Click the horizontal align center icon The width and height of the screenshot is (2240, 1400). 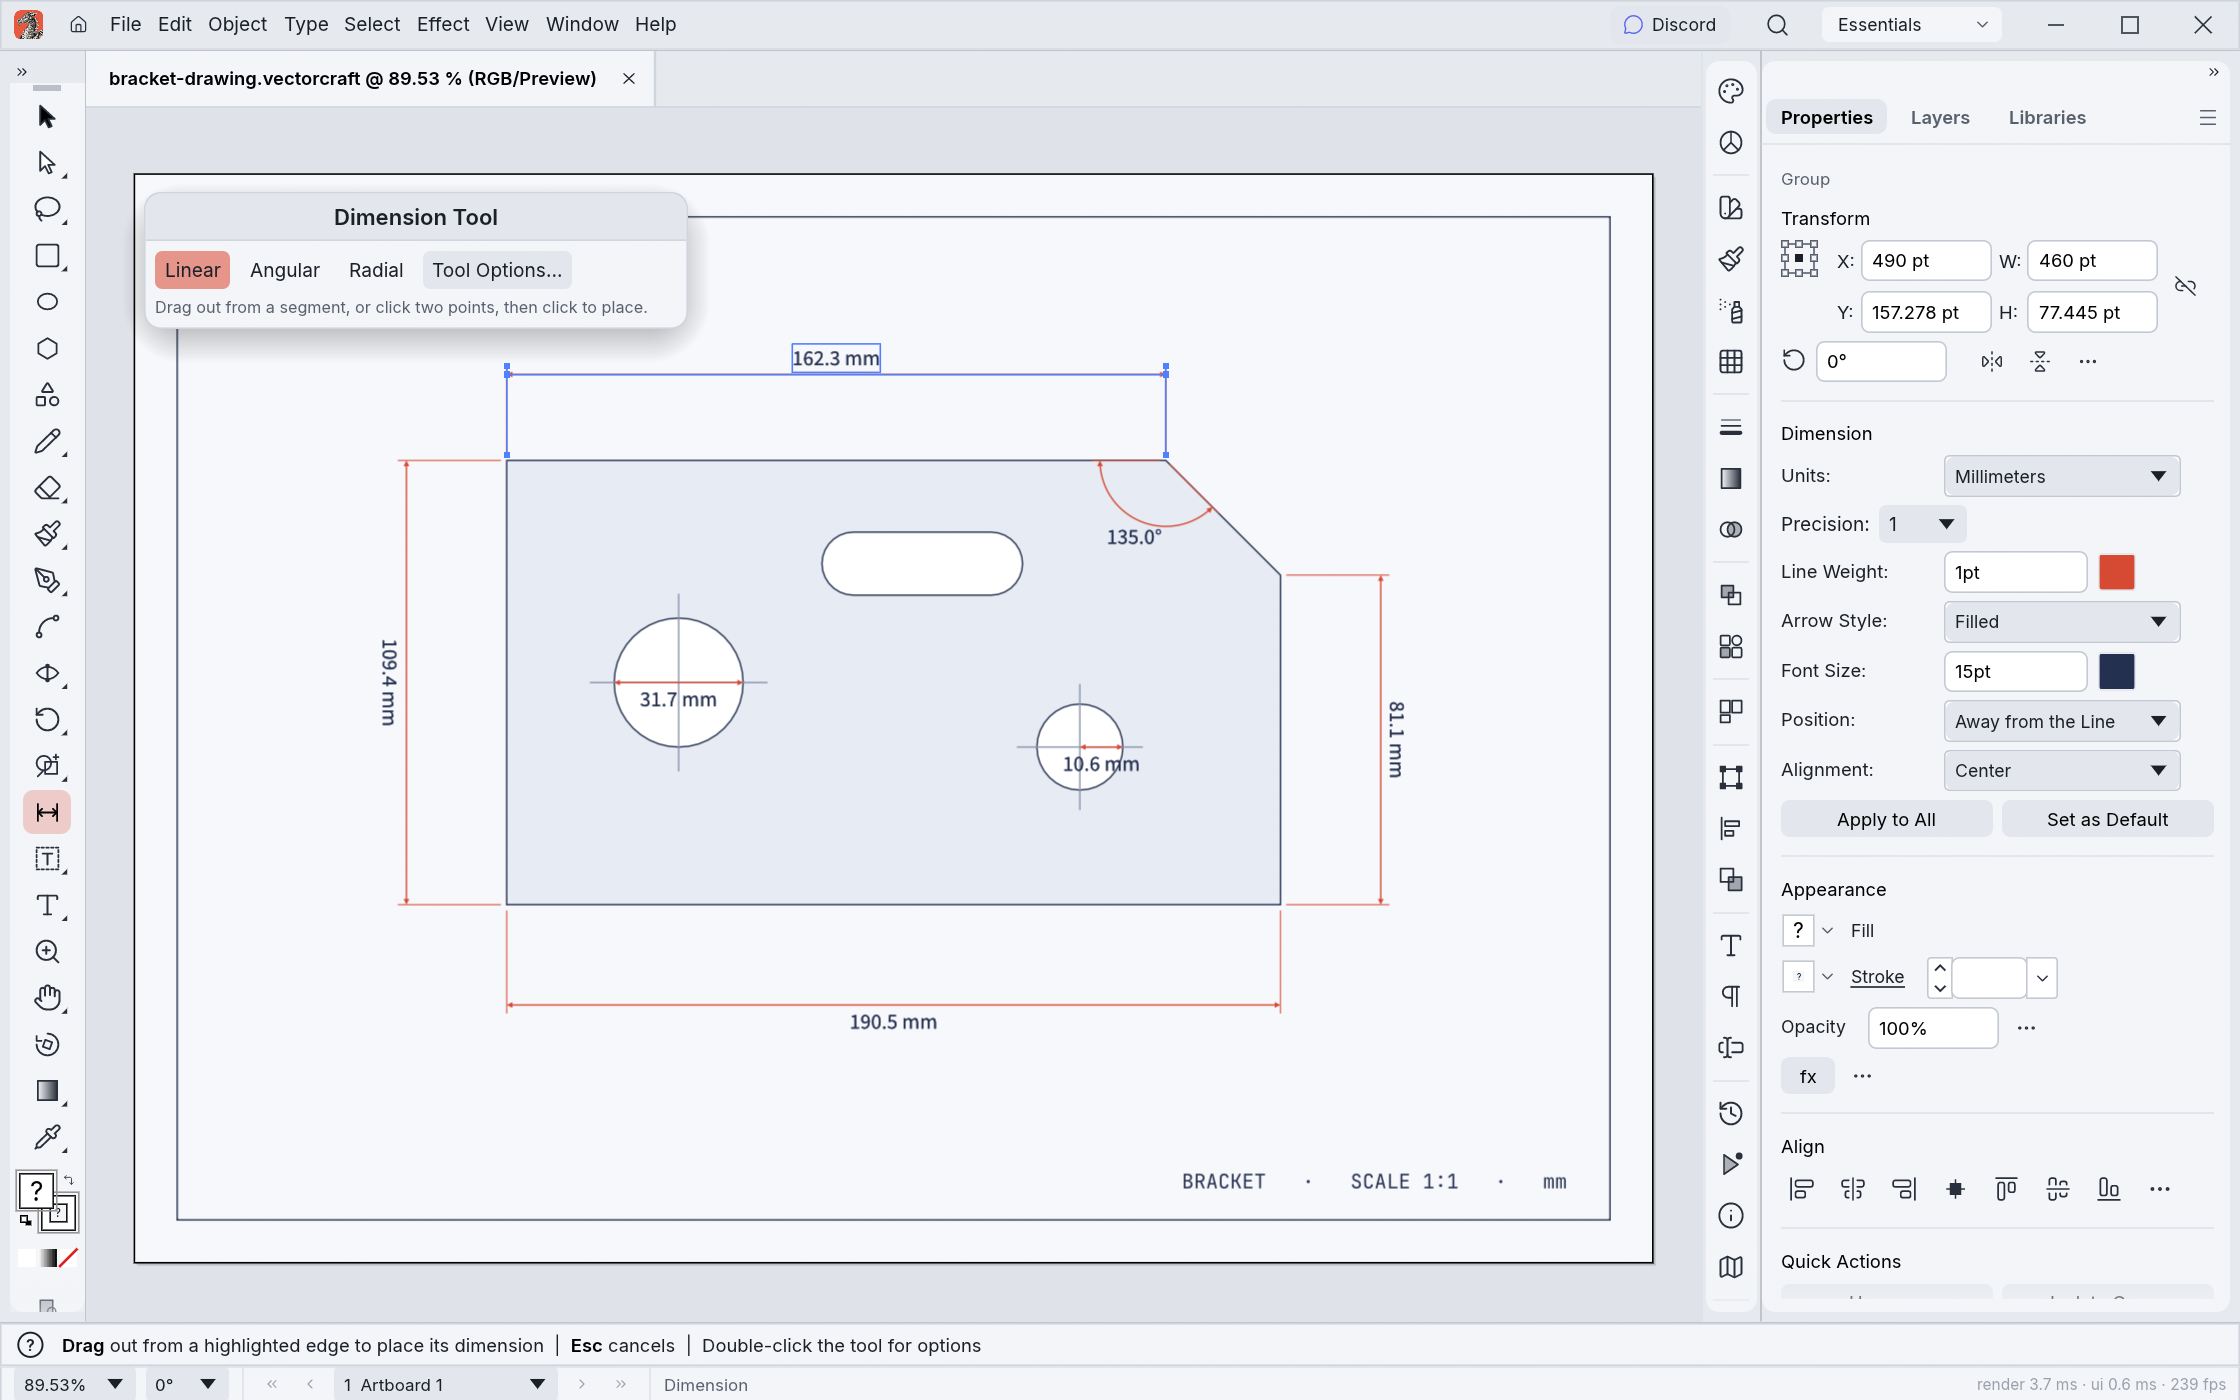coord(1853,1189)
